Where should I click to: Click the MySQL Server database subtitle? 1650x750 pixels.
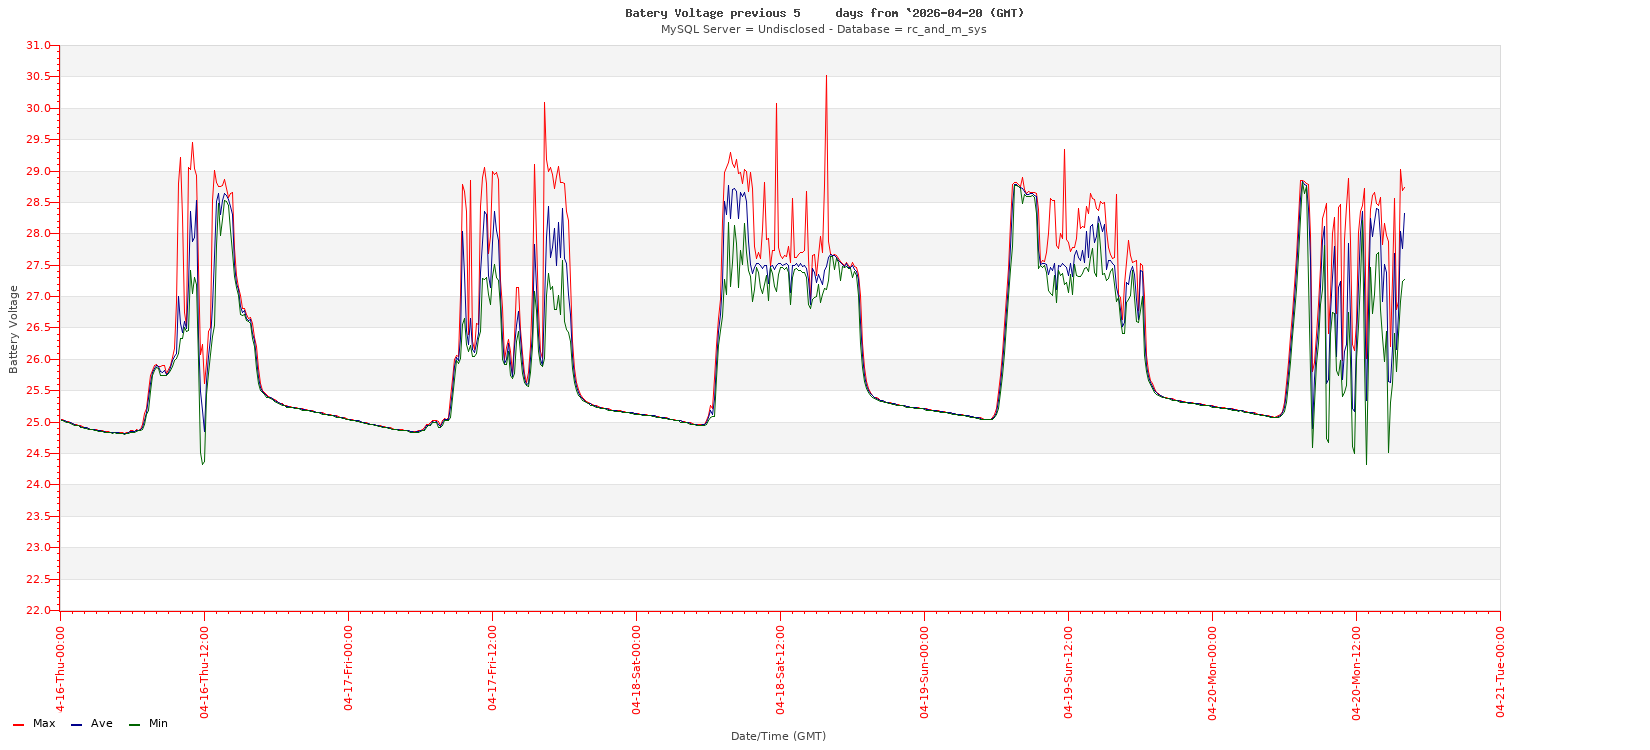pos(823,29)
